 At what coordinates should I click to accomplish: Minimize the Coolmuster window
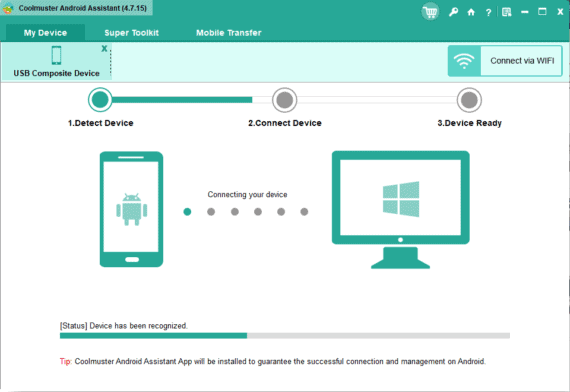click(x=525, y=12)
